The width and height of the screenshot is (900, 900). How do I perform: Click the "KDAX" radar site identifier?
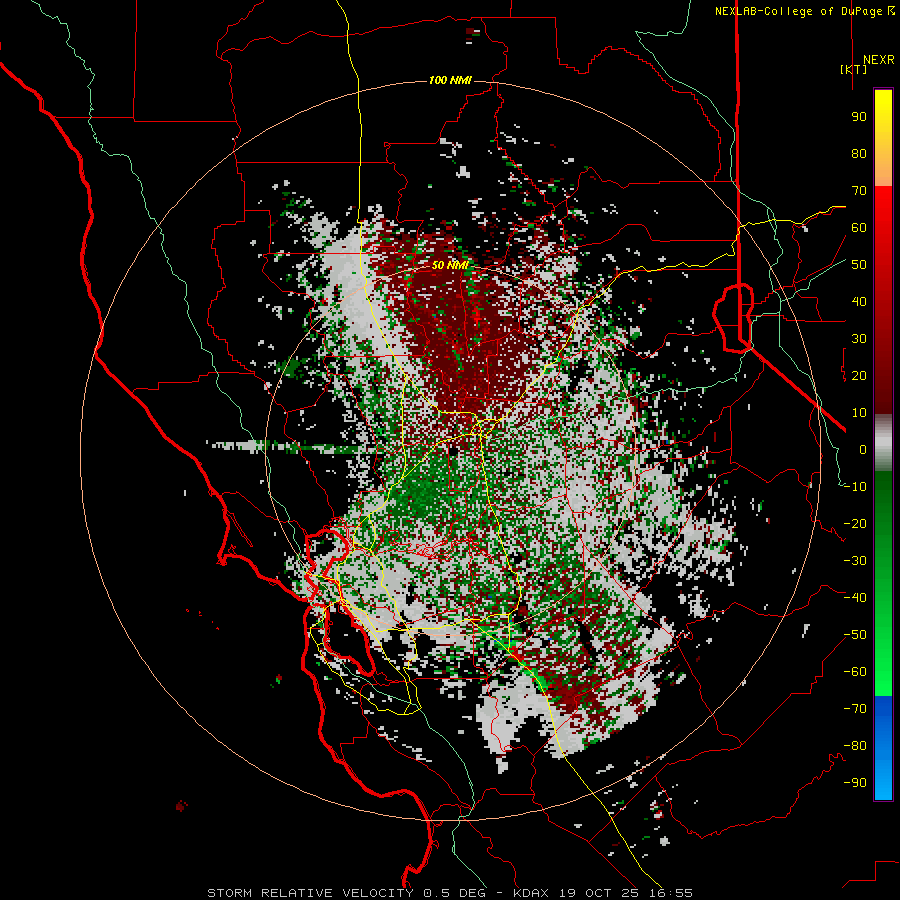[530, 893]
